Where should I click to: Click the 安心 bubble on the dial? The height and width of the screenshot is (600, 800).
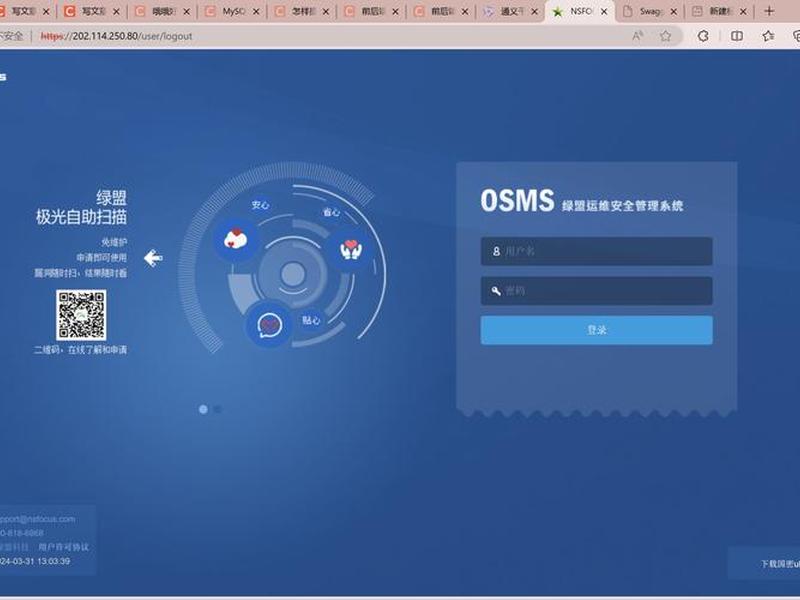[260, 205]
